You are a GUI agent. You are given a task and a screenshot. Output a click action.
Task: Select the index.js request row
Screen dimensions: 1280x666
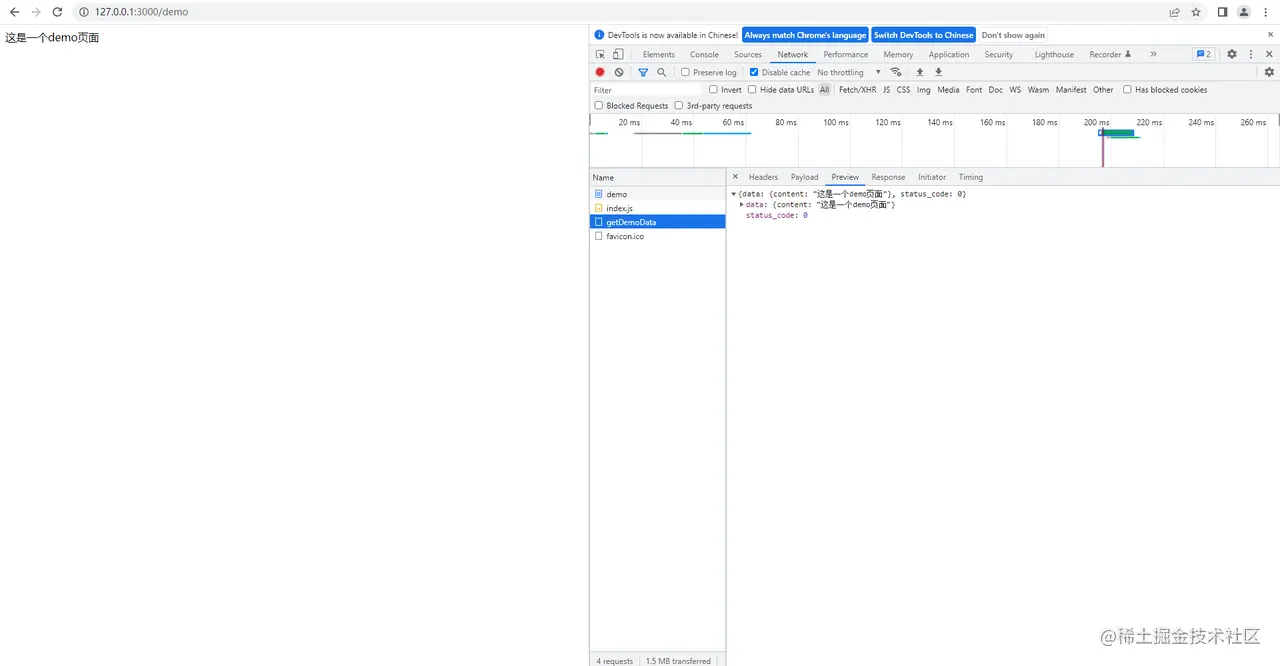coord(658,208)
